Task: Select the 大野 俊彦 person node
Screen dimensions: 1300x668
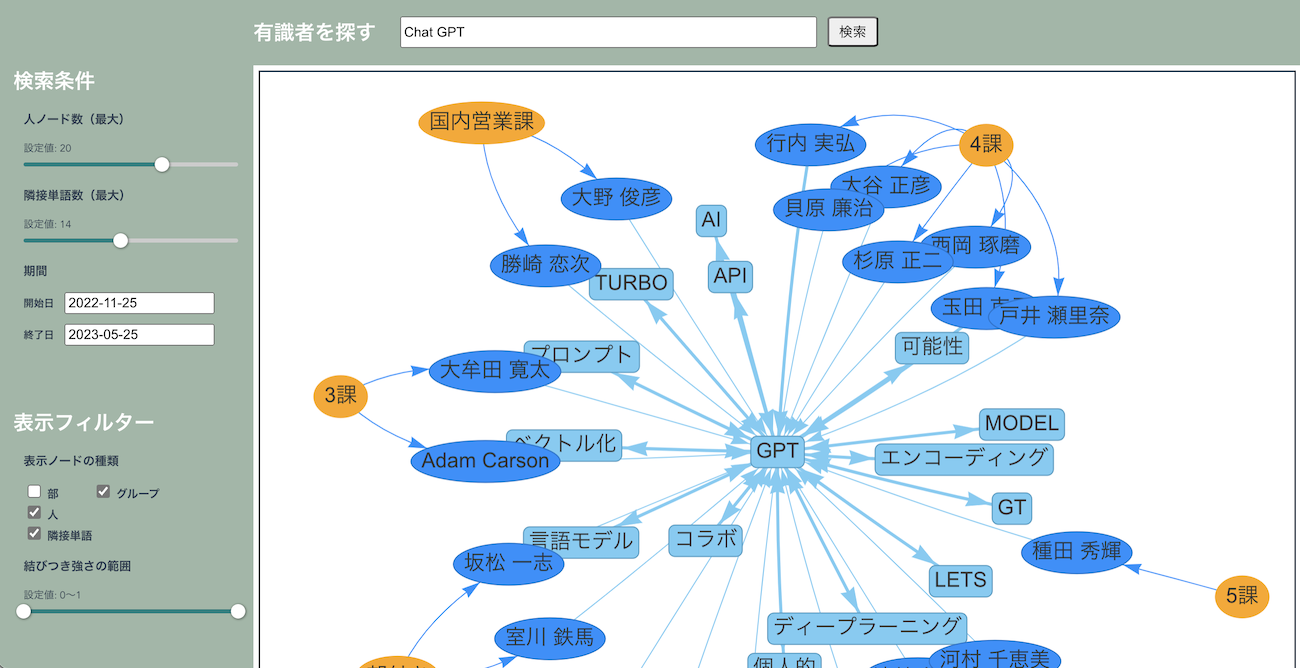Action: coord(616,198)
